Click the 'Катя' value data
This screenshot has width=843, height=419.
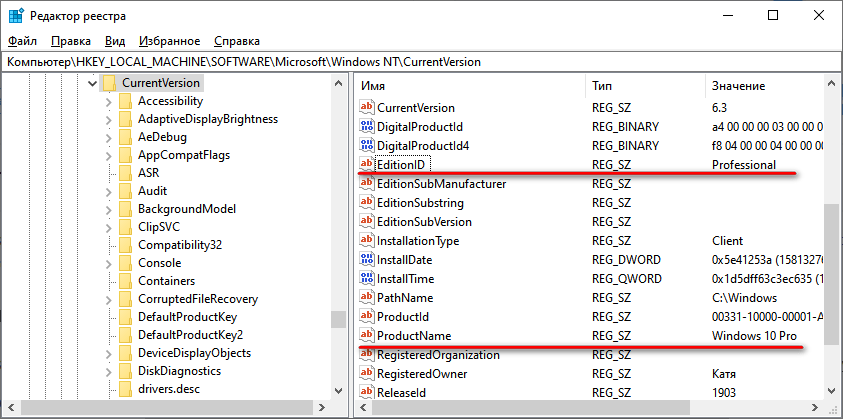pos(724,374)
